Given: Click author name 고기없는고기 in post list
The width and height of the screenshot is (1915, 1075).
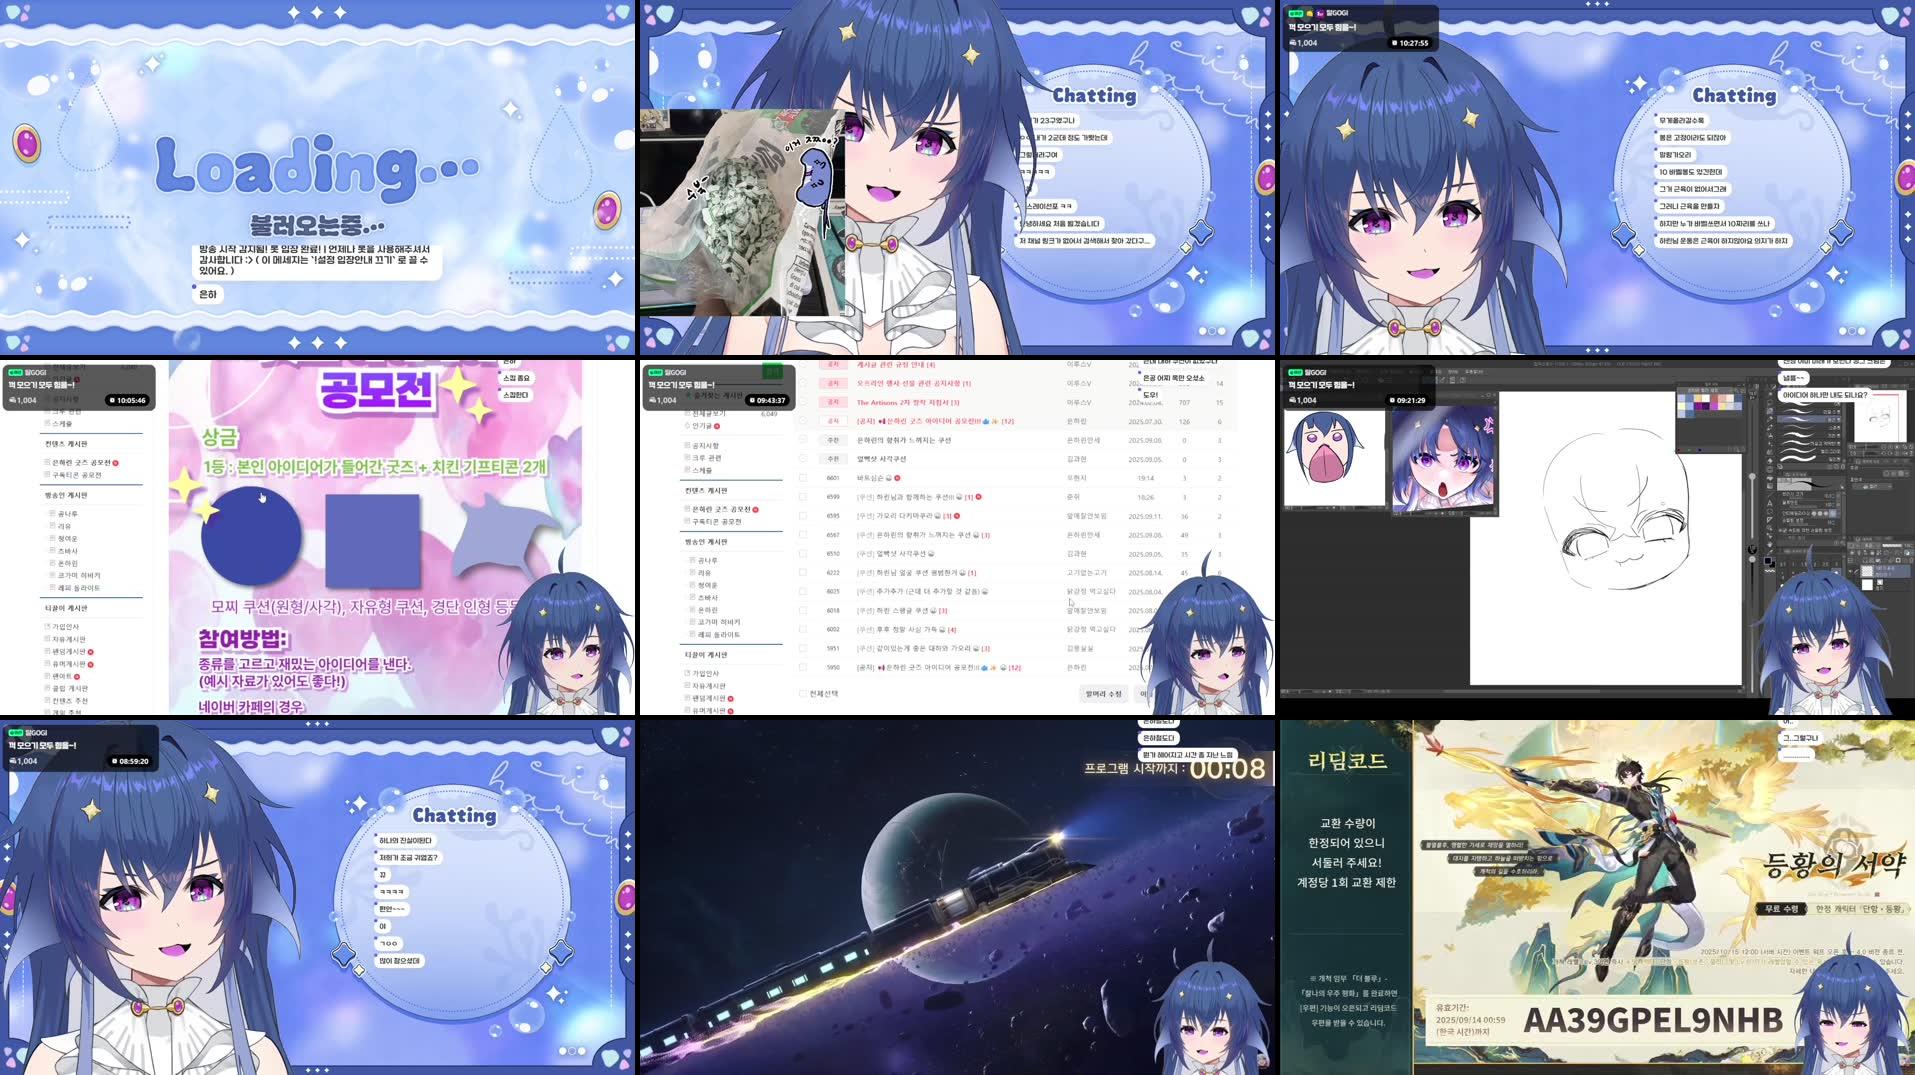Looking at the screenshot, I should click(x=1086, y=573).
